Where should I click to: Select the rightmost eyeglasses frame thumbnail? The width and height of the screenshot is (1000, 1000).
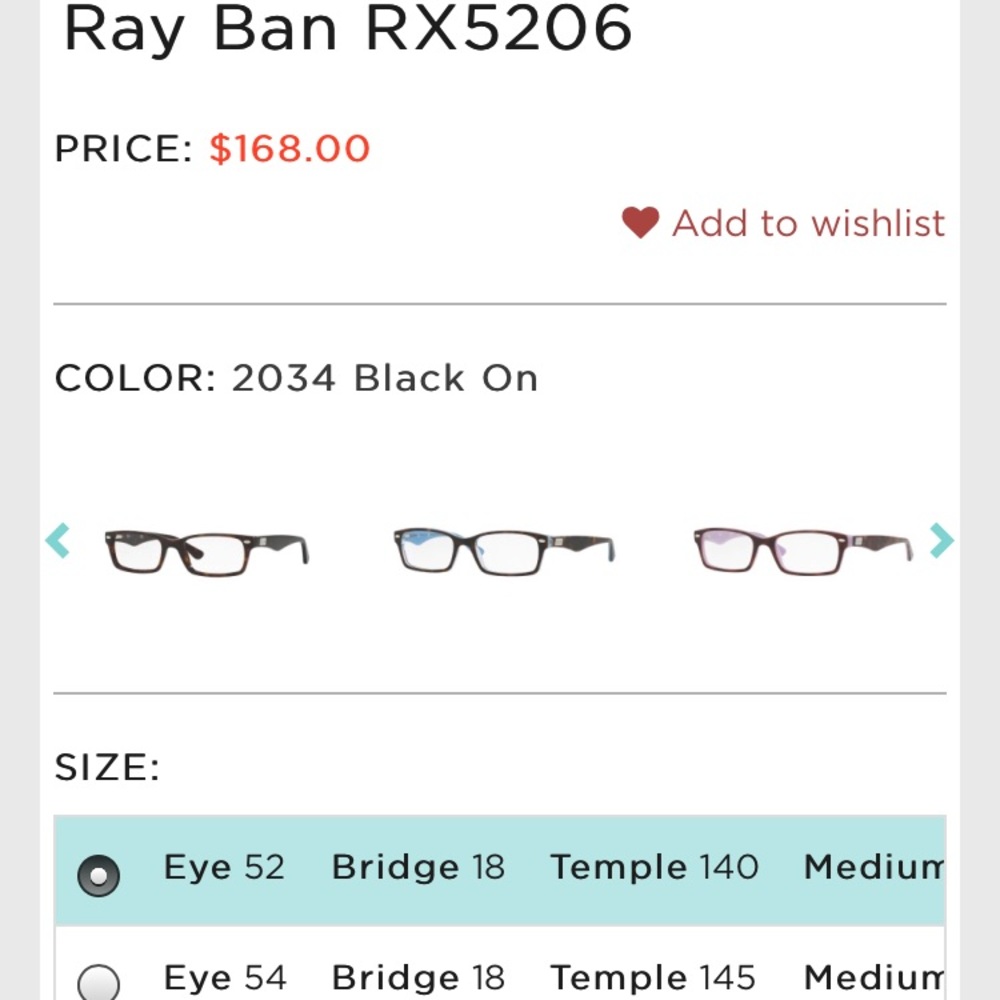point(800,545)
